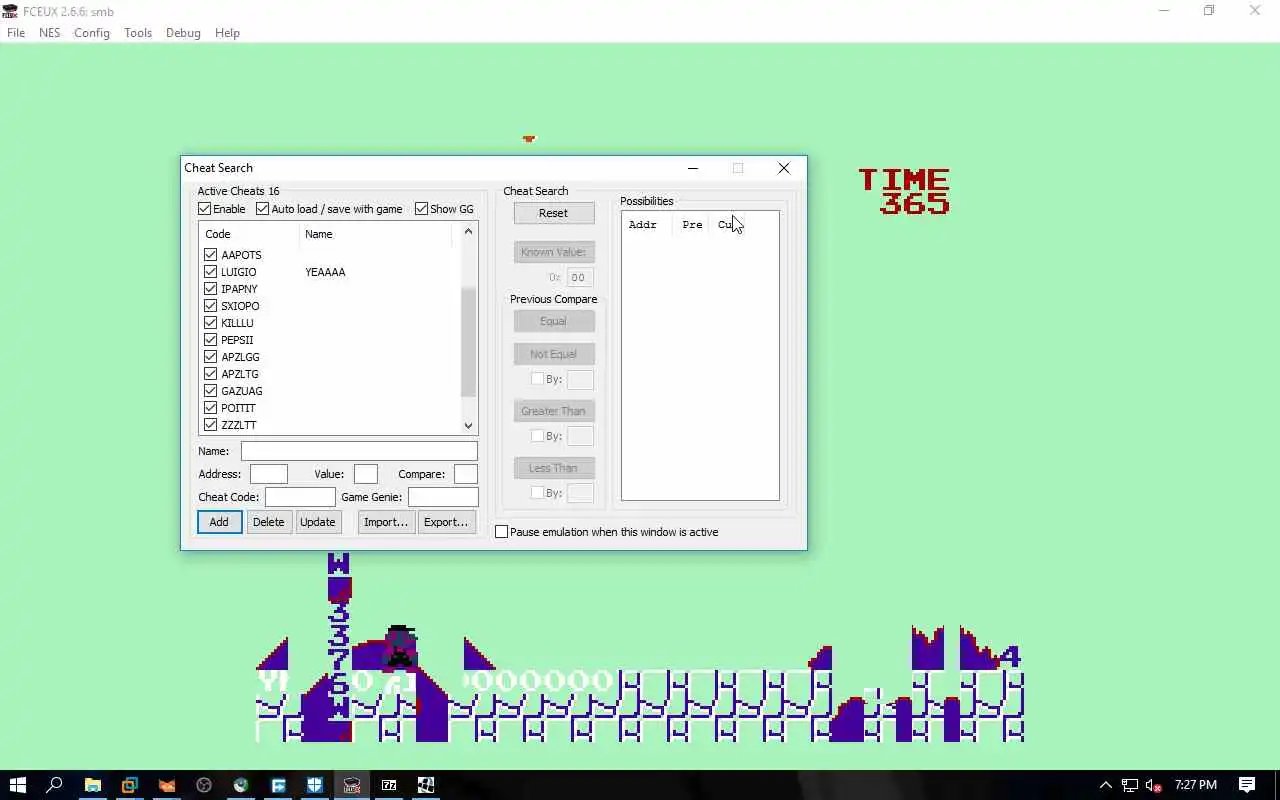Toggle the Show GG checkbox
This screenshot has height=800, width=1280.
click(x=421, y=209)
